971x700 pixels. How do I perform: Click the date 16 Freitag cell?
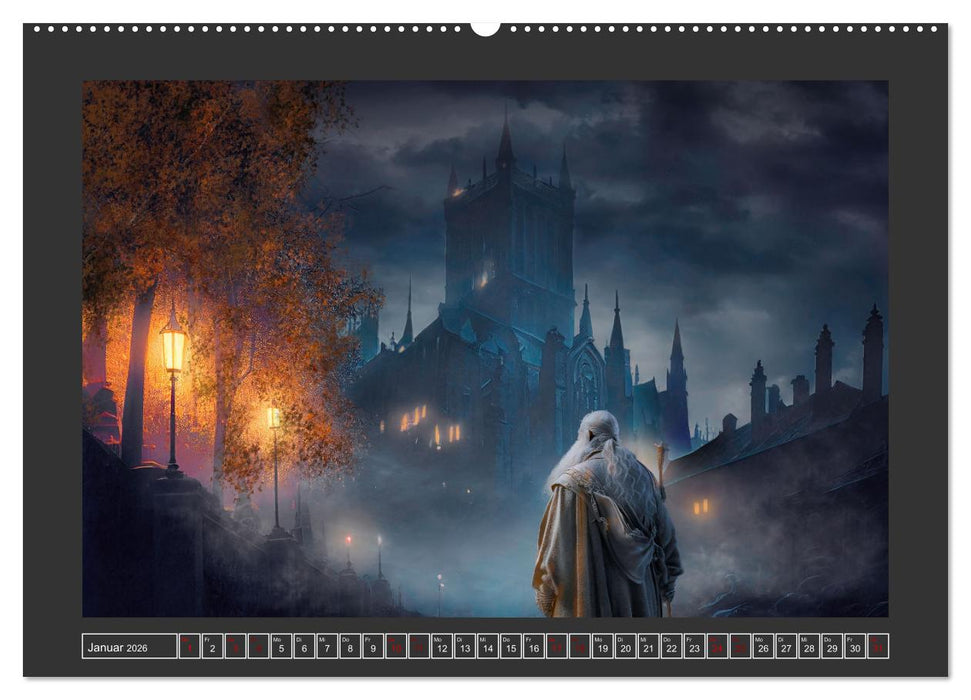(535, 646)
